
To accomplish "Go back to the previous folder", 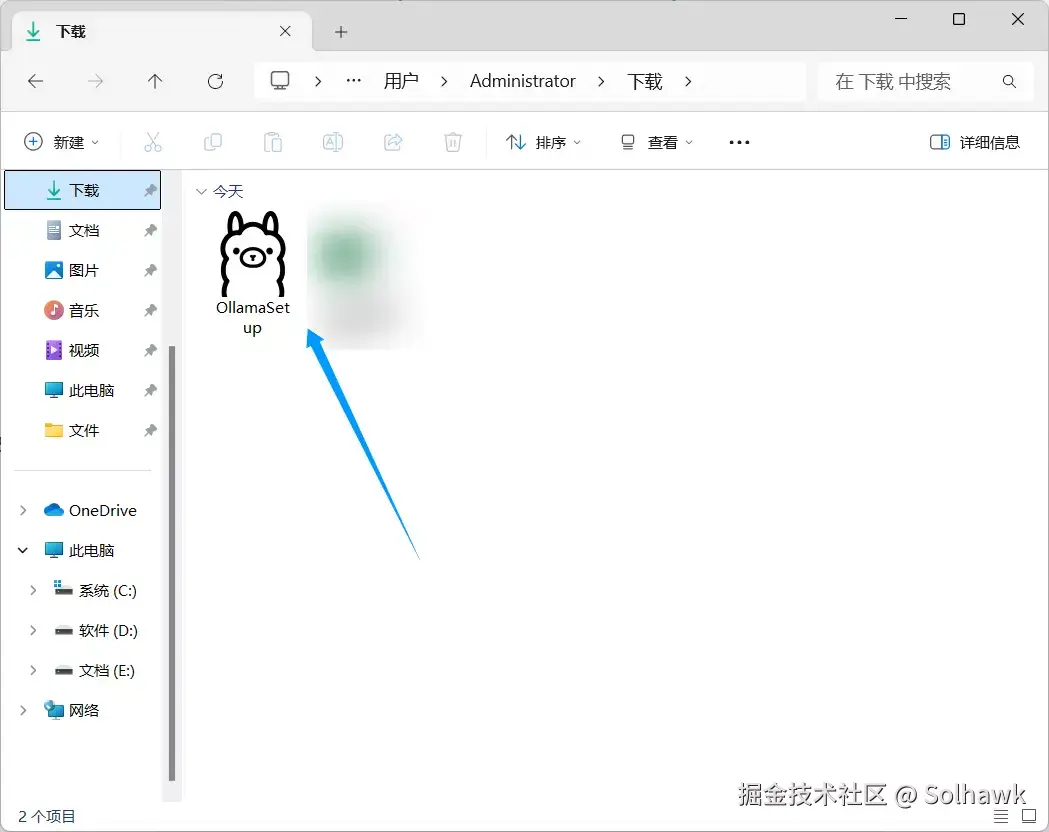I will (35, 82).
